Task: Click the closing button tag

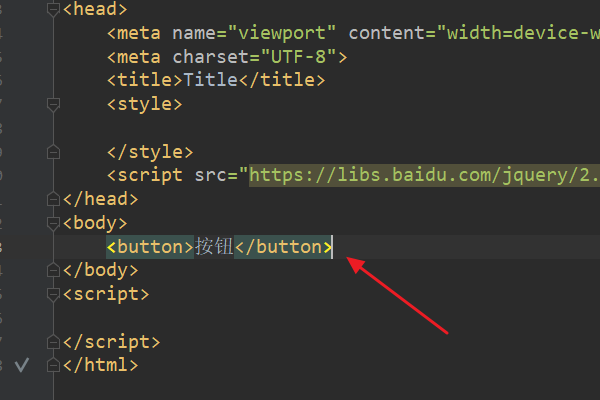Action: point(283,247)
